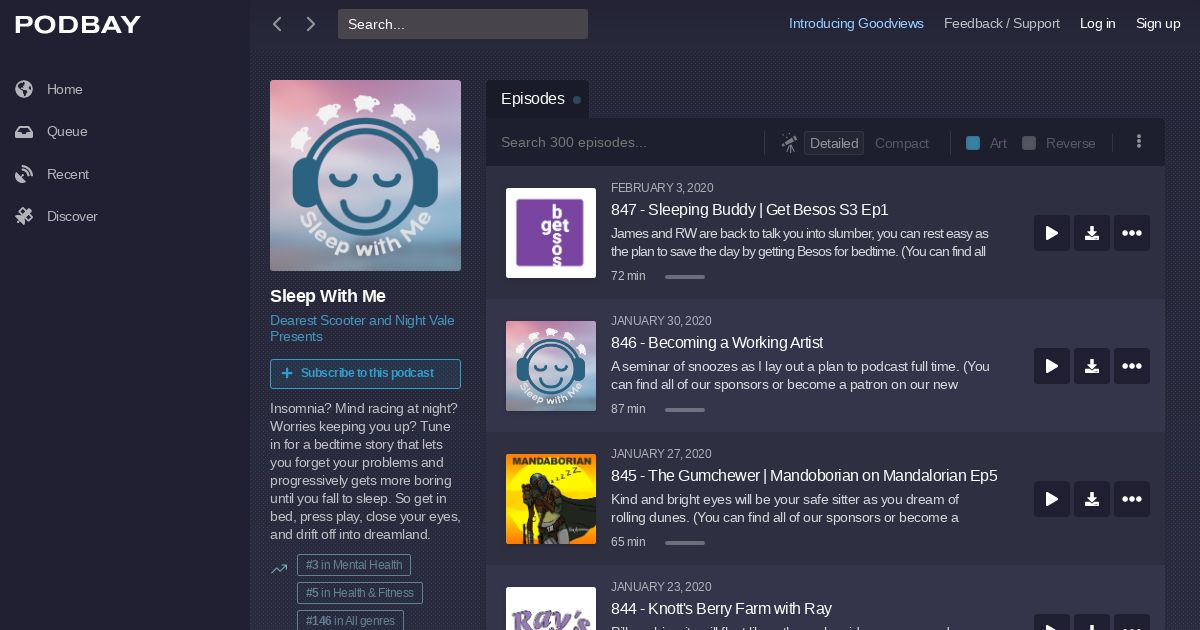This screenshot has height=630, width=1200.
Task: Open episode title 844 - Knott's Berry Farm with Ray
Action: tap(721, 609)
